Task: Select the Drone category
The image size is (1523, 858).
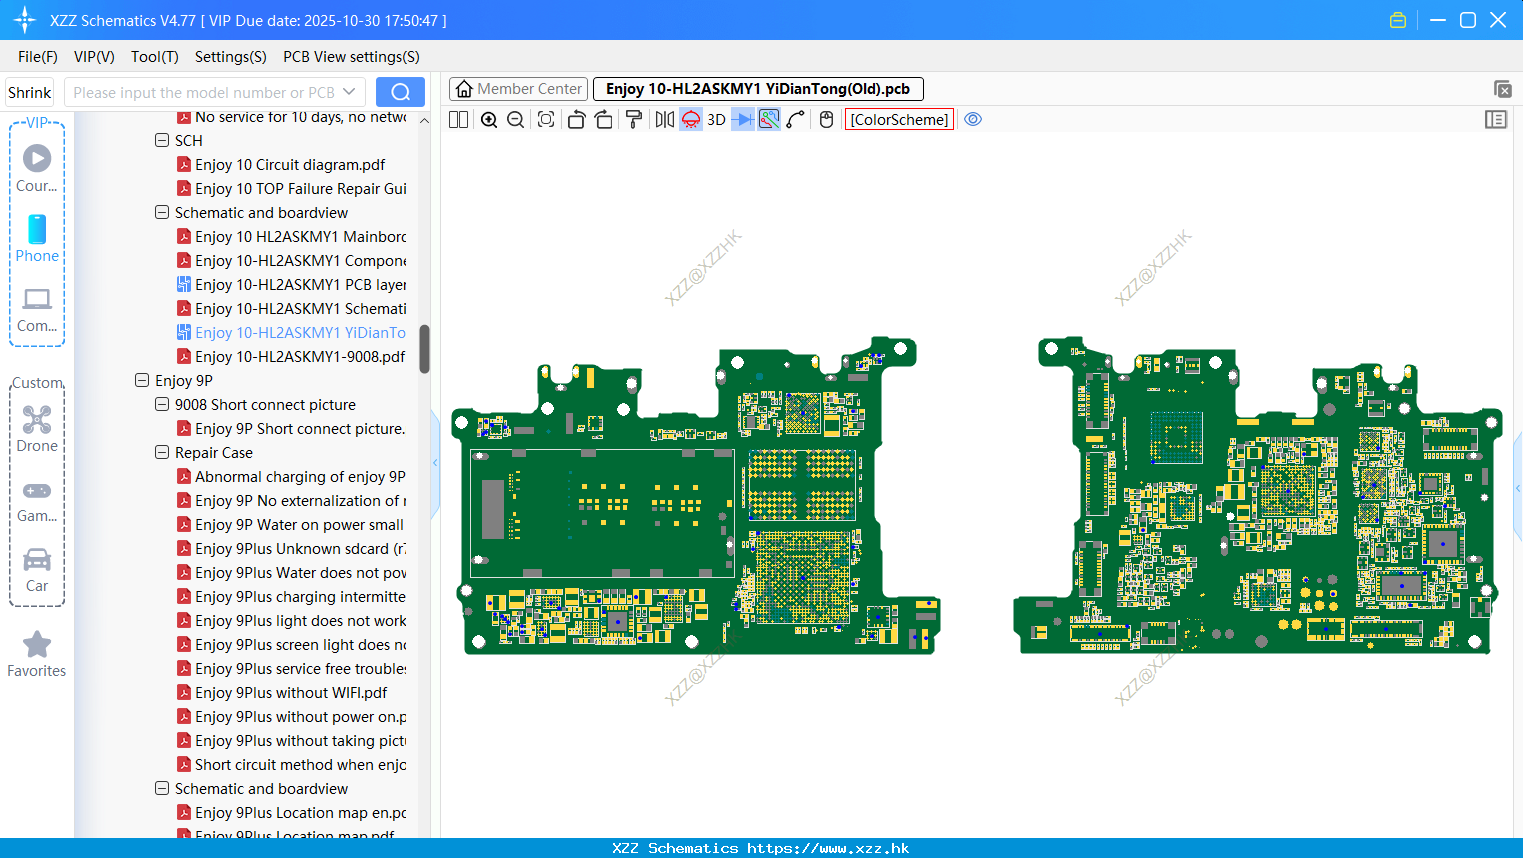Action: (37, 429)
